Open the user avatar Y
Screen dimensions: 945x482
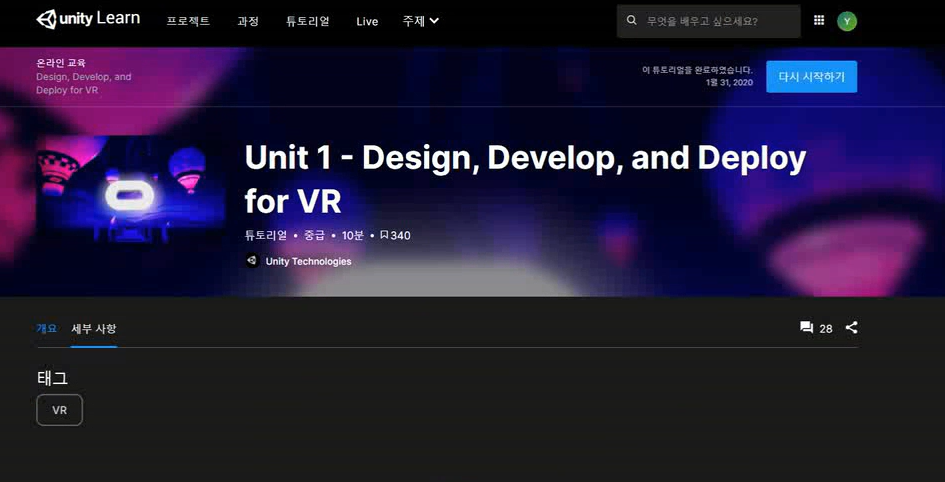click(847, 21)
